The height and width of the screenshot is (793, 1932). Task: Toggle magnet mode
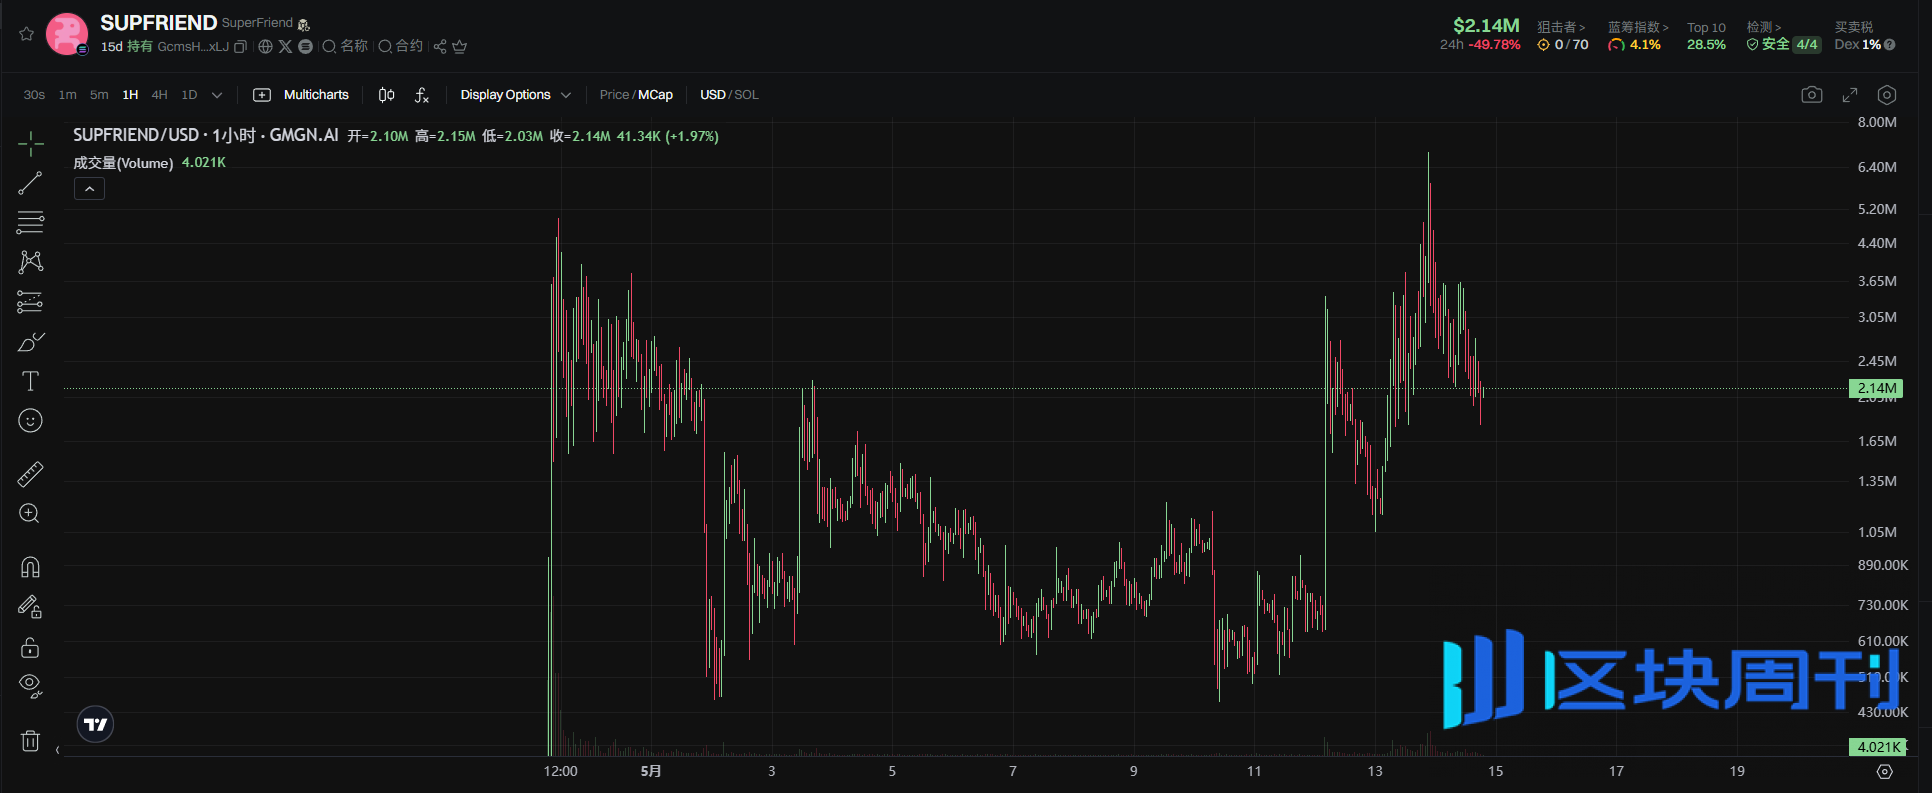click(x=31, y=567)
